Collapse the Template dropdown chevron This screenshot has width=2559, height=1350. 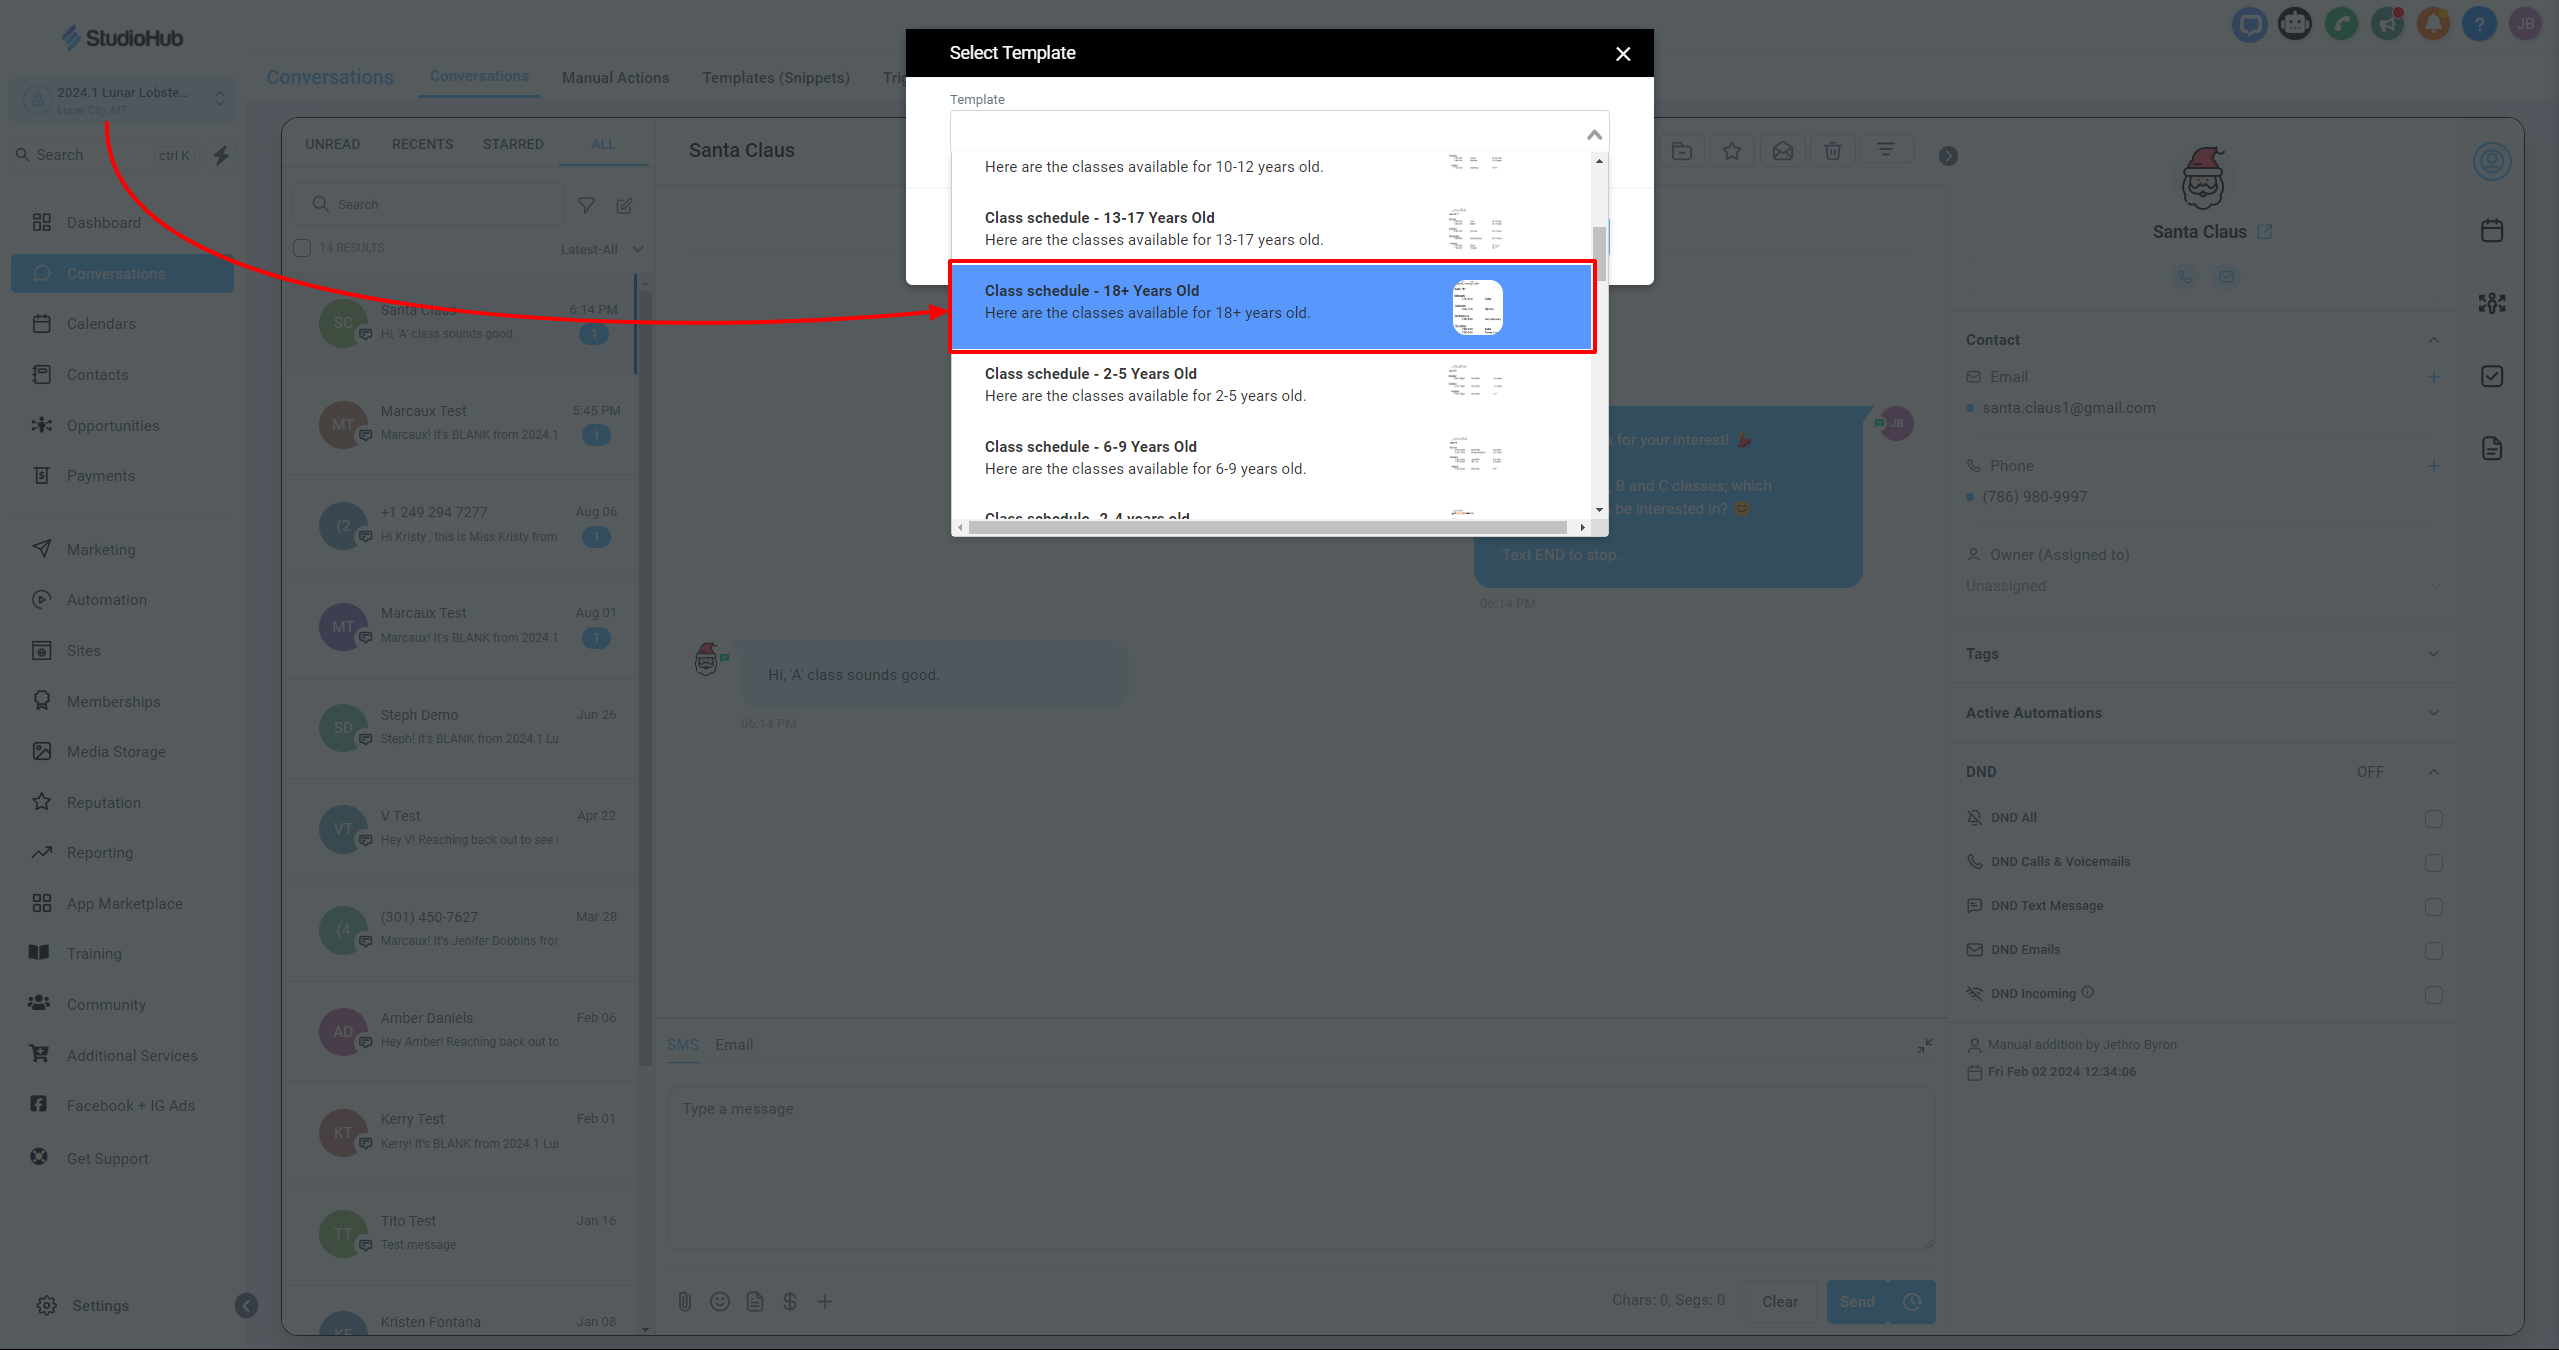coord(1594,134)
